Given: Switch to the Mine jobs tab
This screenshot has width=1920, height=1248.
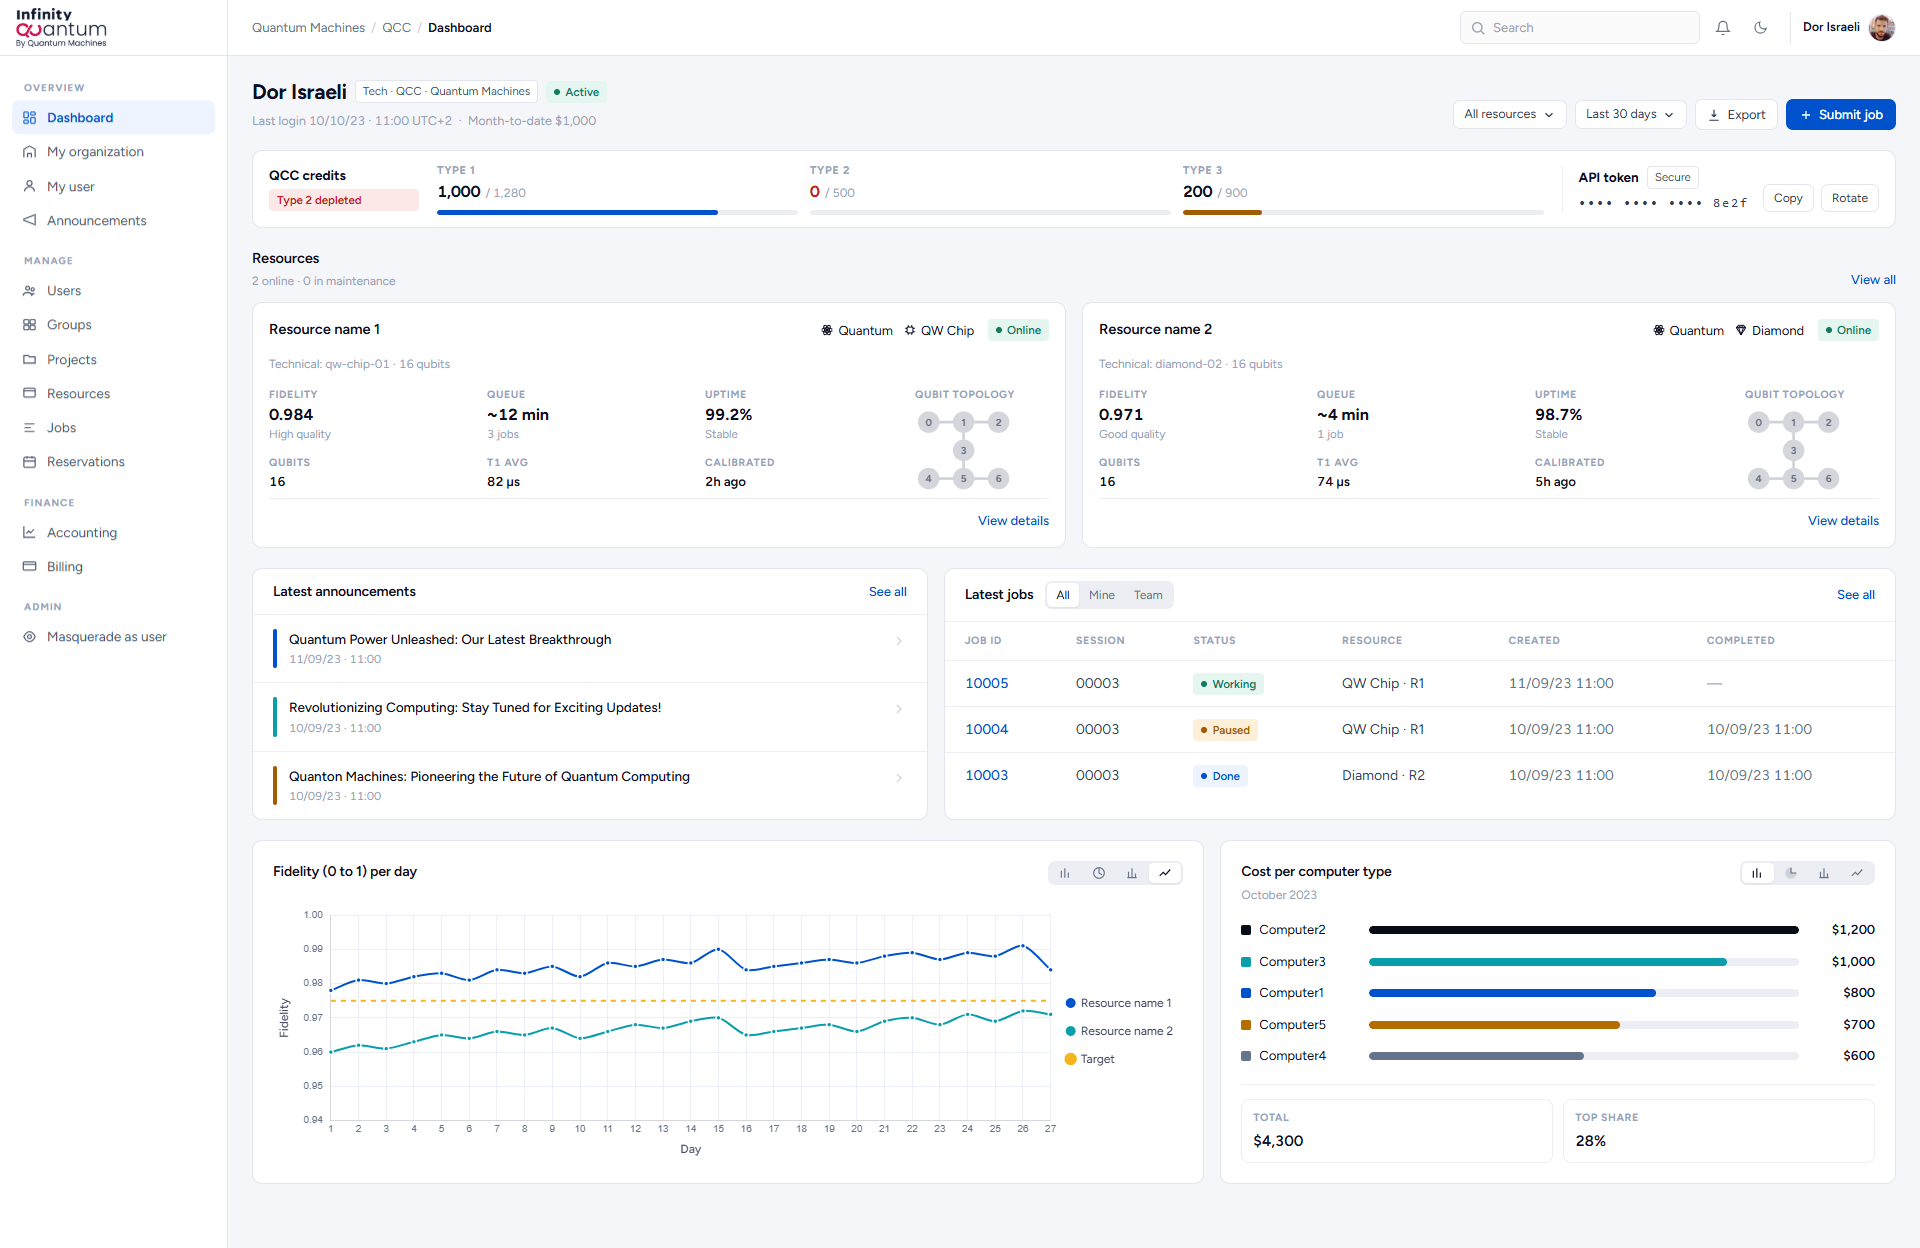Looking at the screenshot, I should (1102, 595).
